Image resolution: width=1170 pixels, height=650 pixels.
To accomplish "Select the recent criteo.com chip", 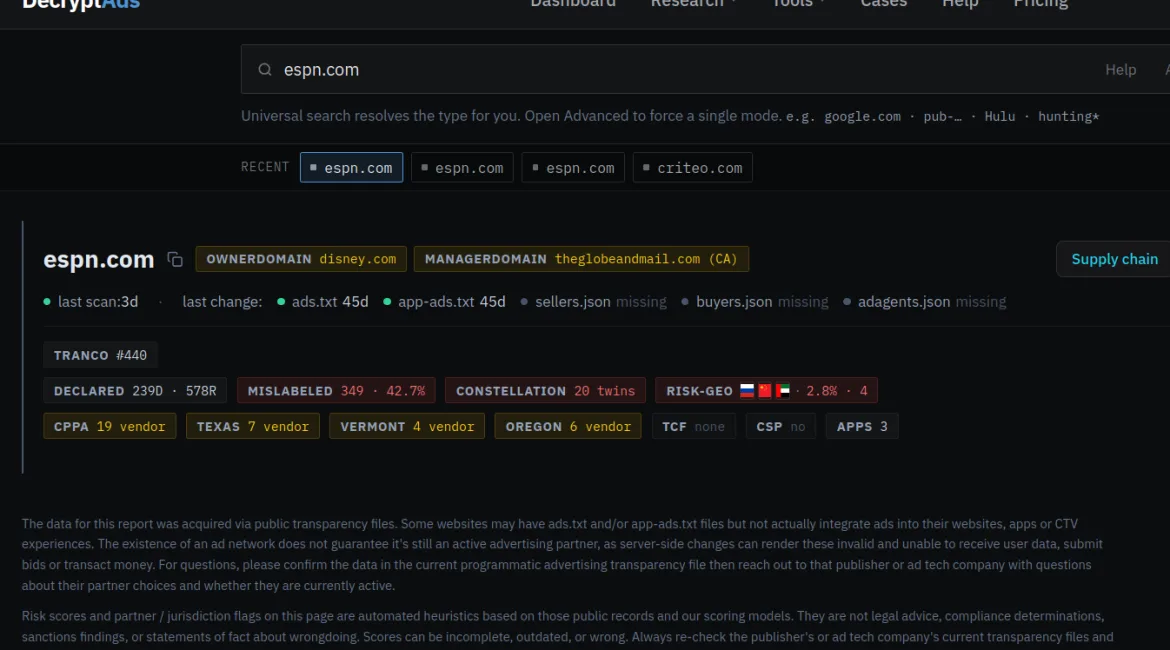I will (692, 168).
